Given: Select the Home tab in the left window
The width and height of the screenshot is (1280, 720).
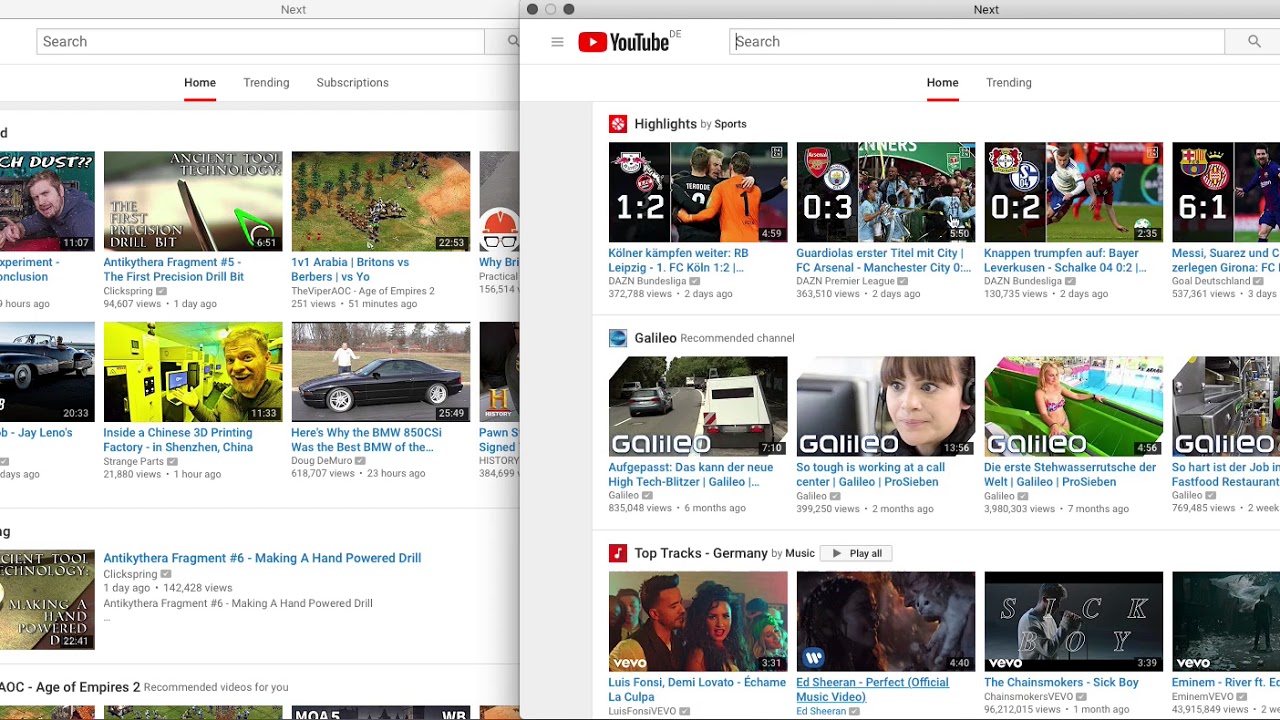Looking at the screenshot, I should click(200, 83).
